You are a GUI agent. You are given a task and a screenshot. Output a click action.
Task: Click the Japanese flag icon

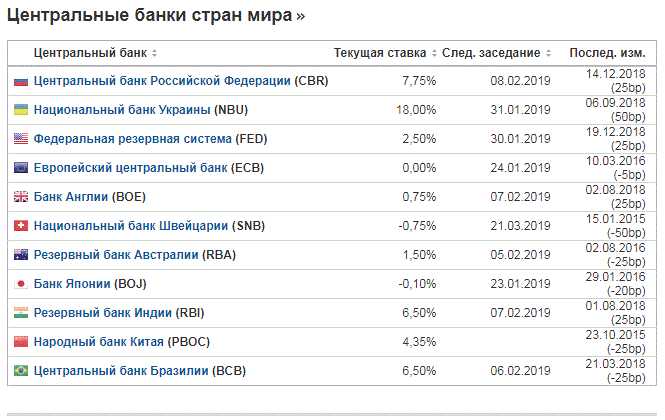[21, 284]
